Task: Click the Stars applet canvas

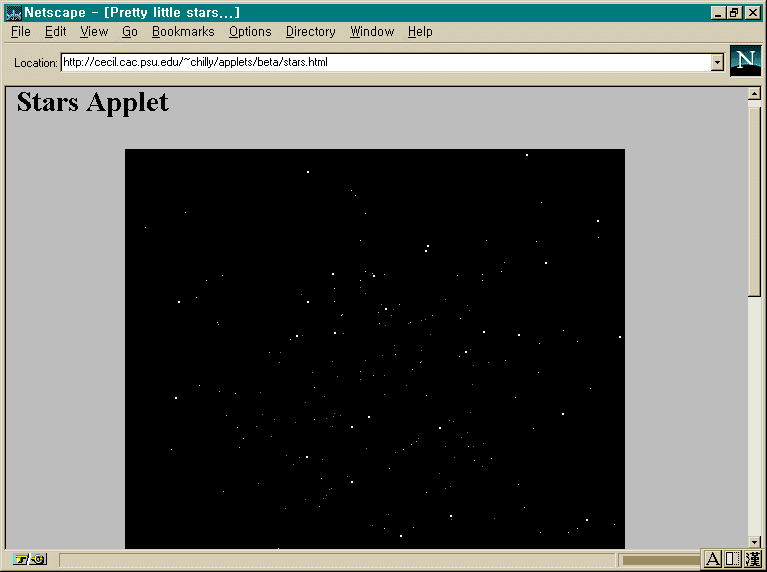Action: [x=375, y=348]
